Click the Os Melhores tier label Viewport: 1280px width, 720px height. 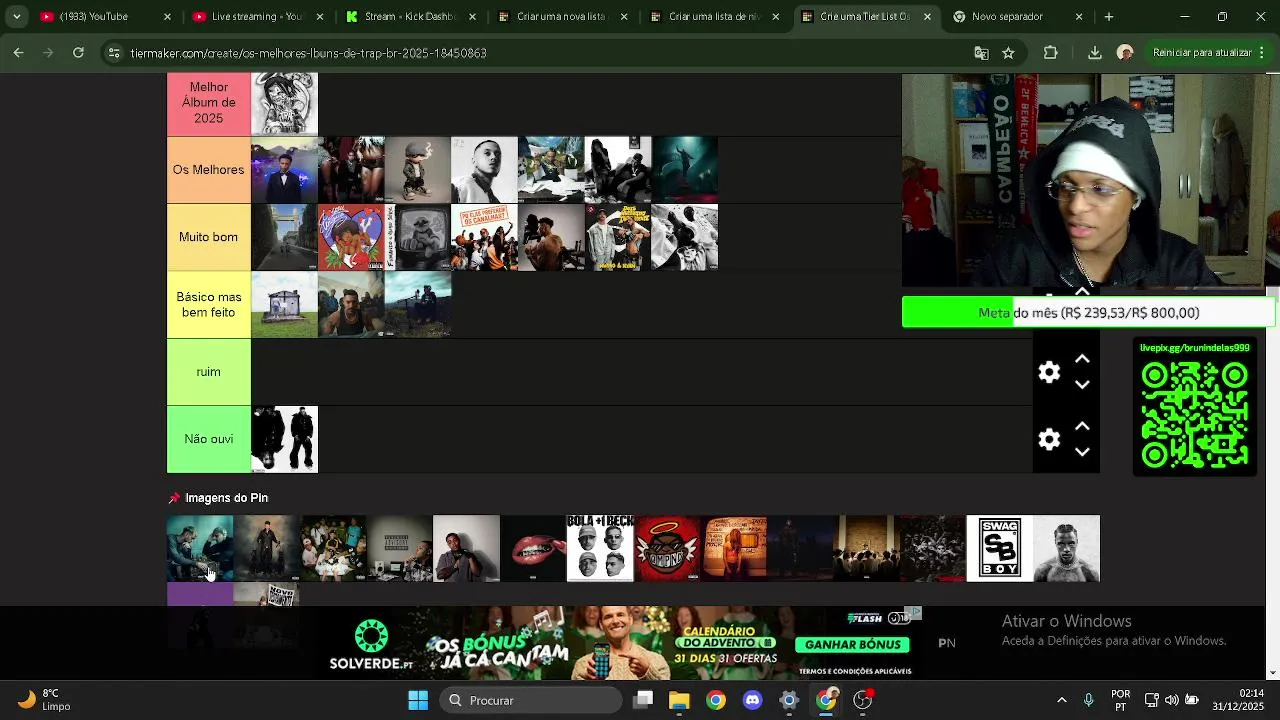209,170
